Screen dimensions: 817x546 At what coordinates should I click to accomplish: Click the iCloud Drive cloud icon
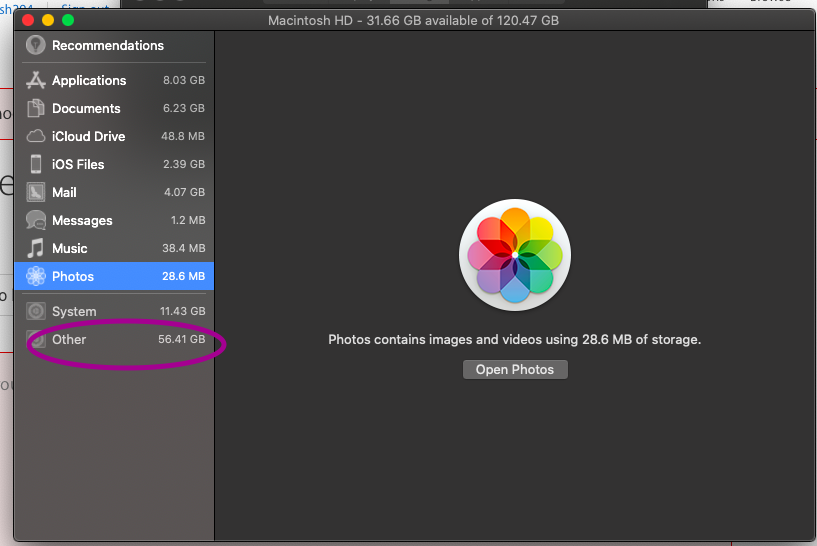(x=36, y=136)
